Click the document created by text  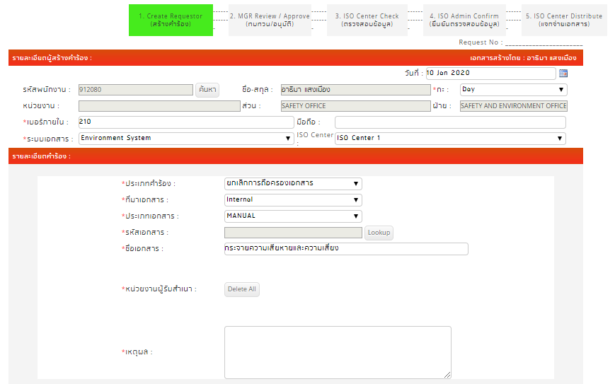[x=523, y=58]
